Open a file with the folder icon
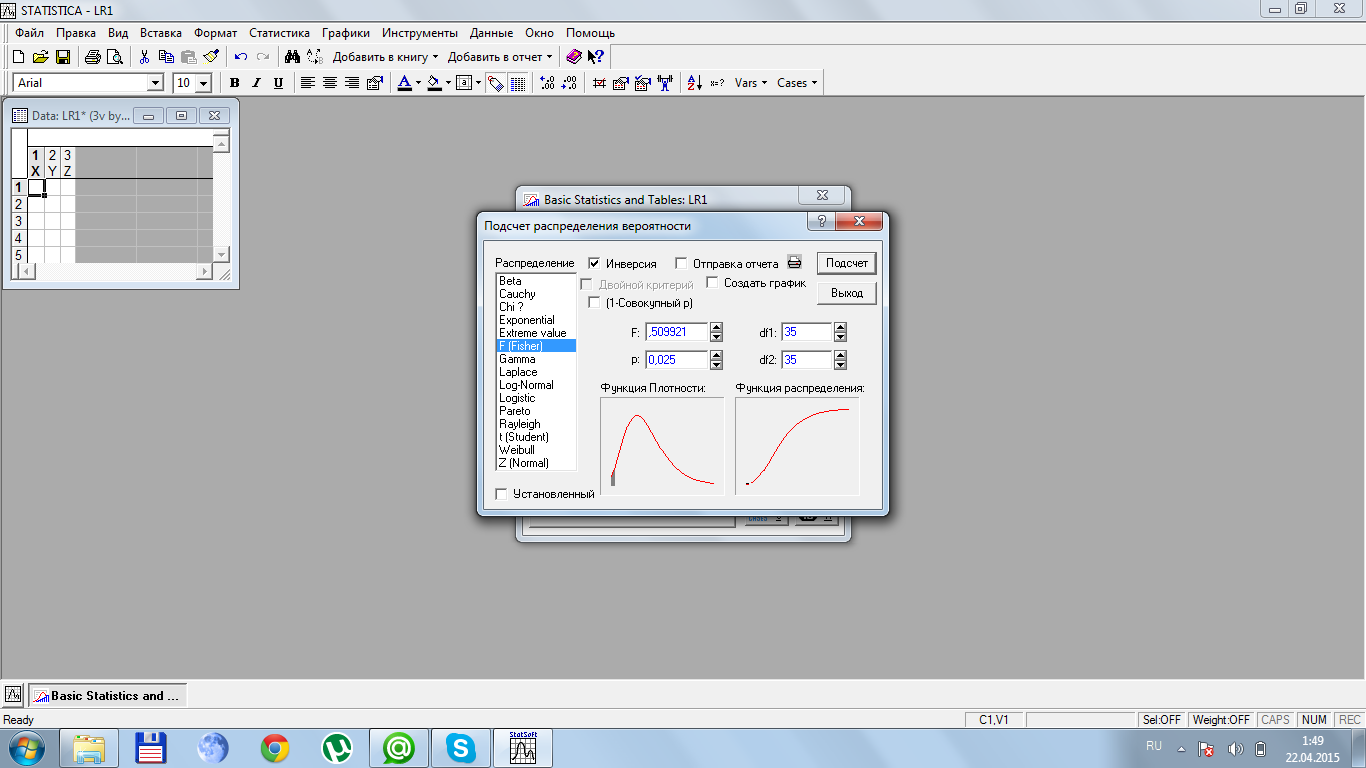1366x768 pixels. [40, 57]
